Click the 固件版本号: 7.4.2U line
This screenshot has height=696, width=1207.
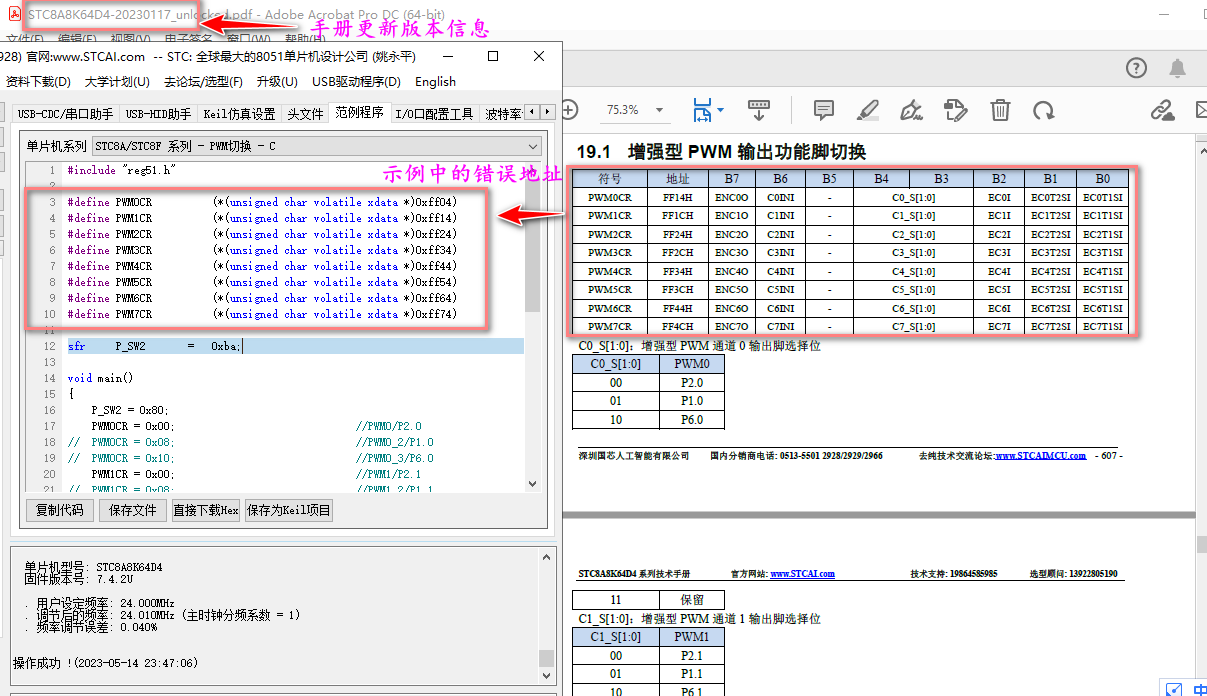coord(78,579)
